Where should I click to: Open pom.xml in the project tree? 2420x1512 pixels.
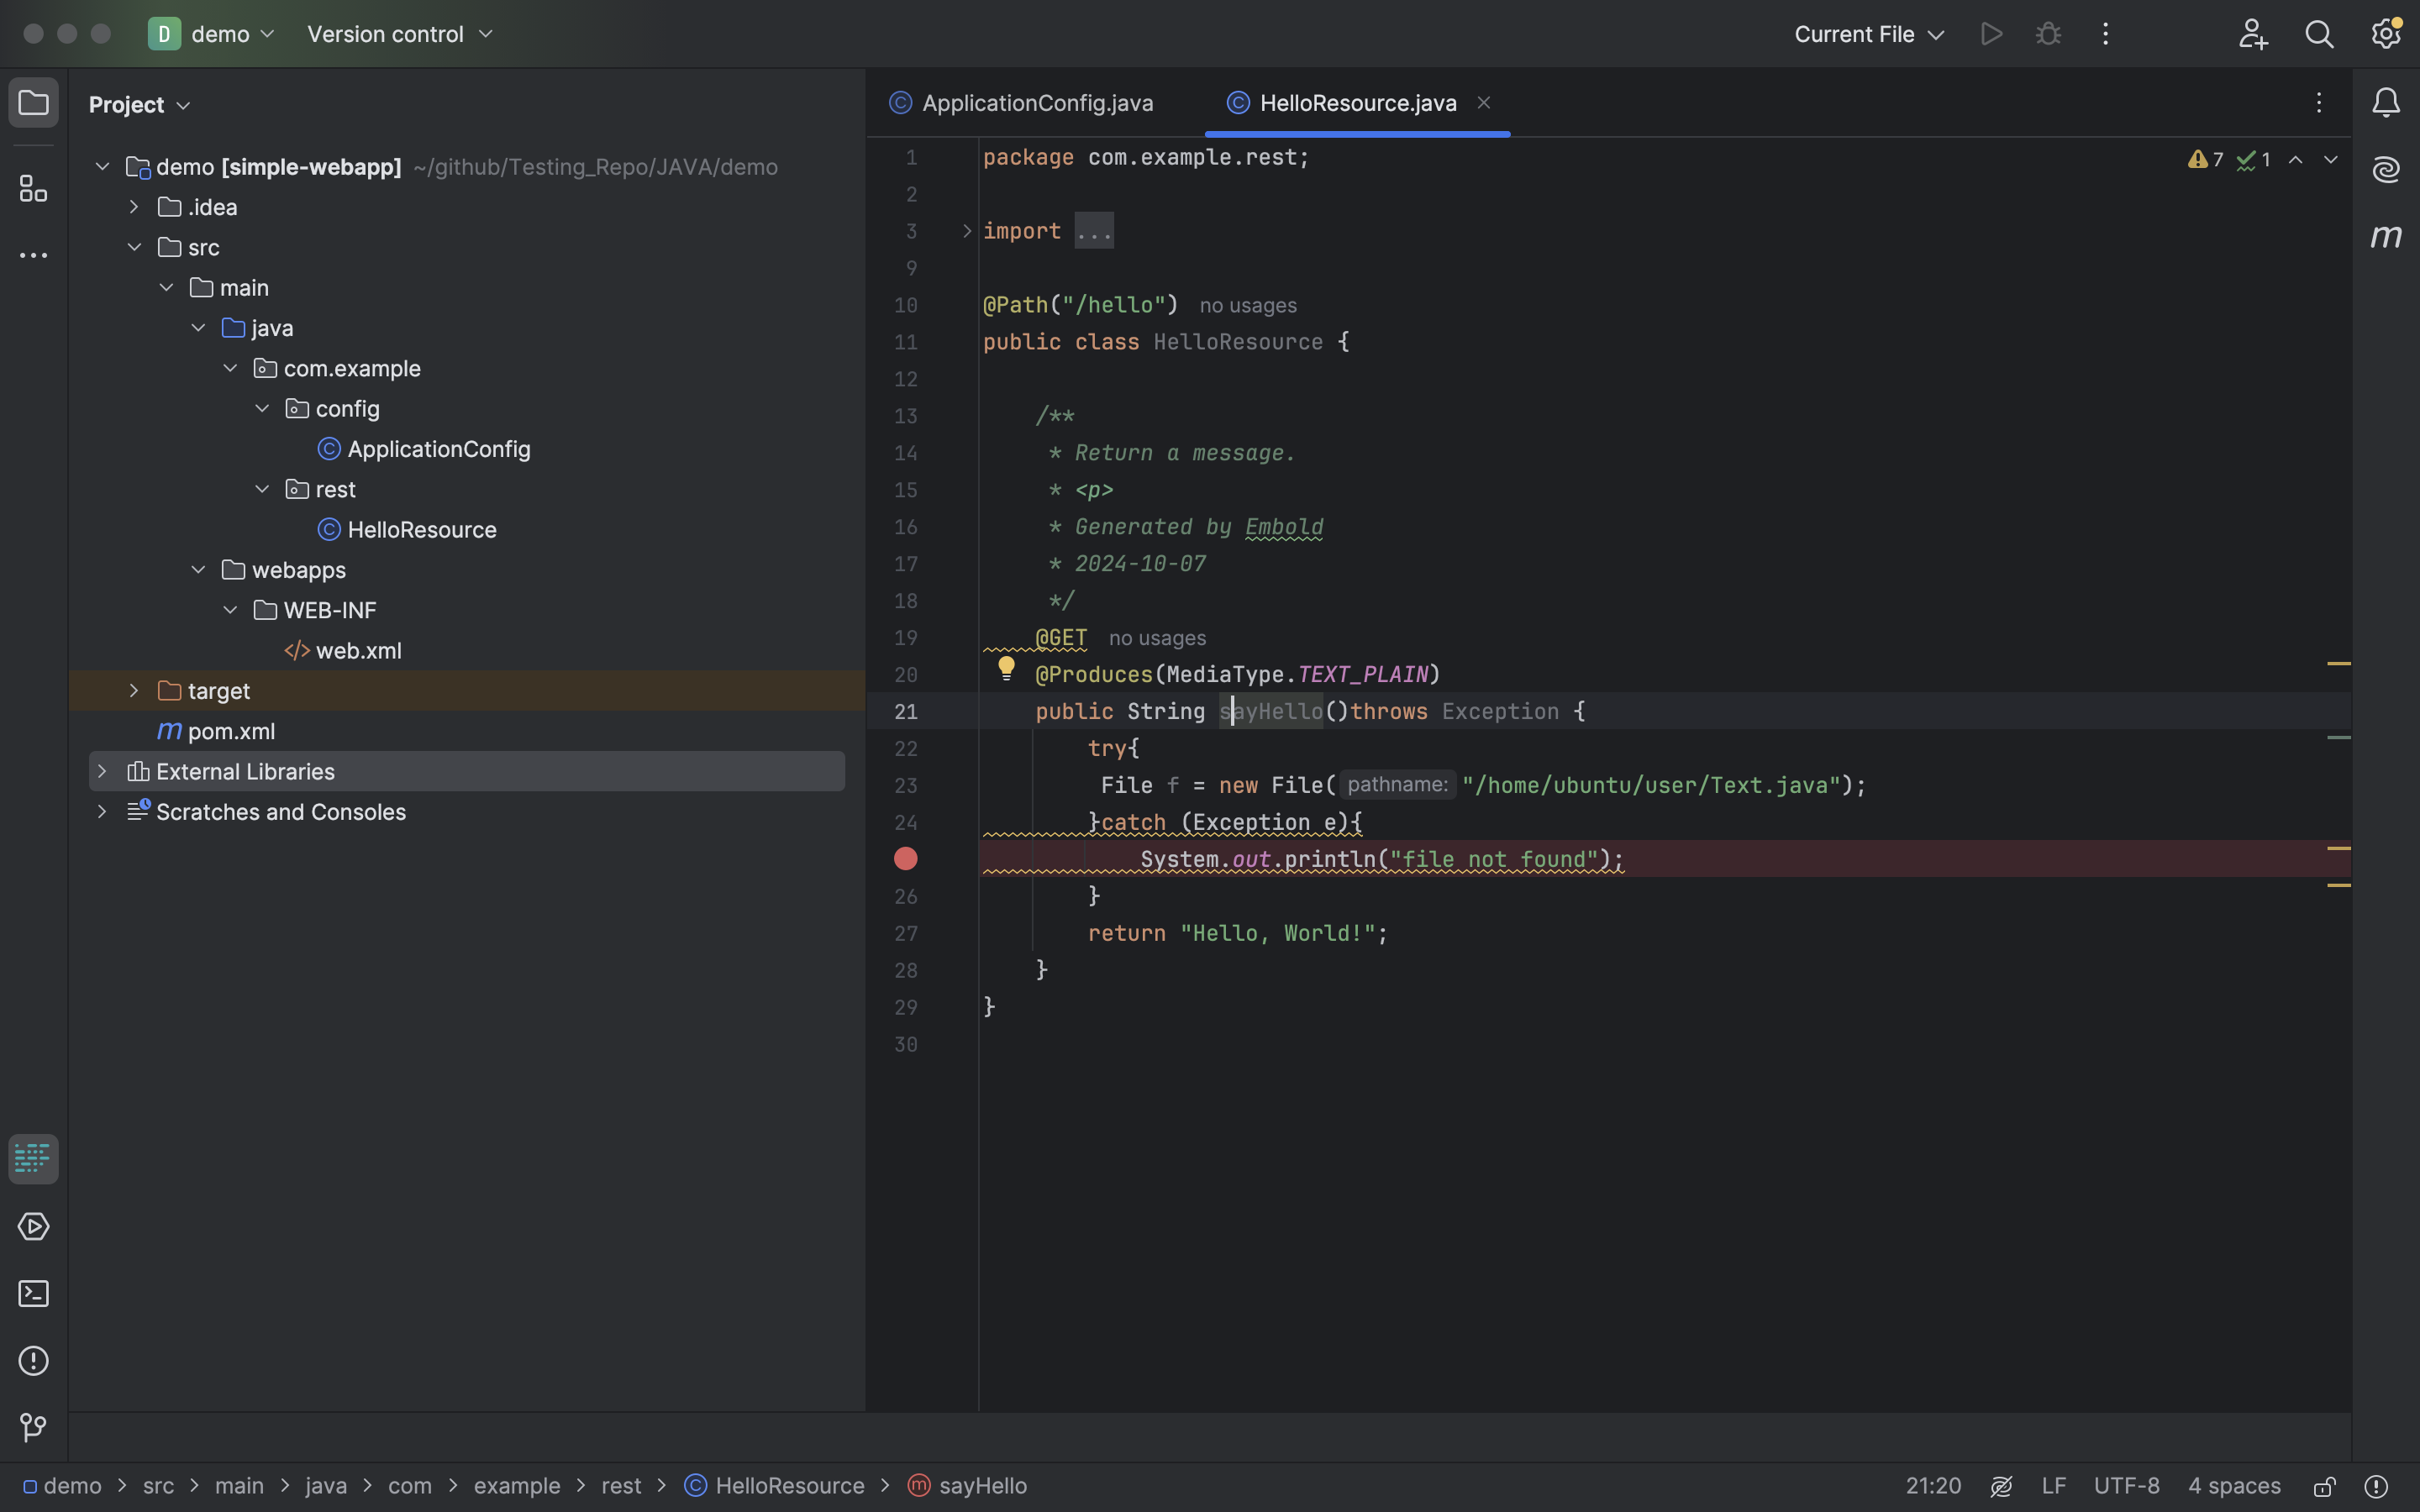tap(231, 731)
